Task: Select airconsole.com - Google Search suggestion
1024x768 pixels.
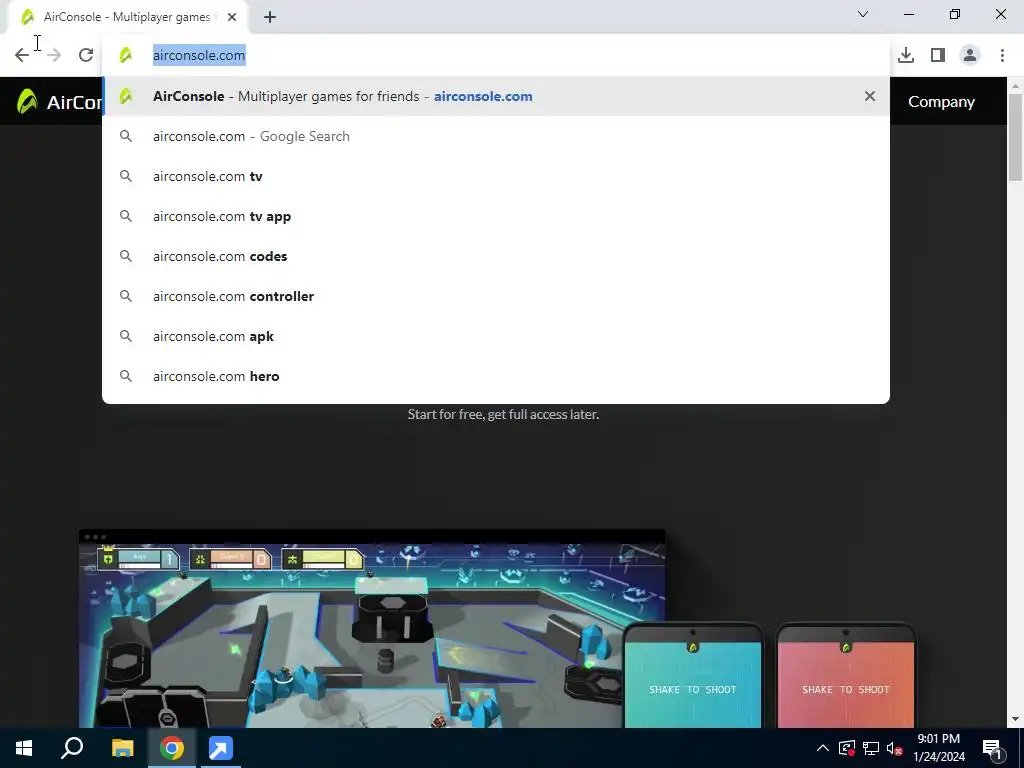Action: (496, 136)
